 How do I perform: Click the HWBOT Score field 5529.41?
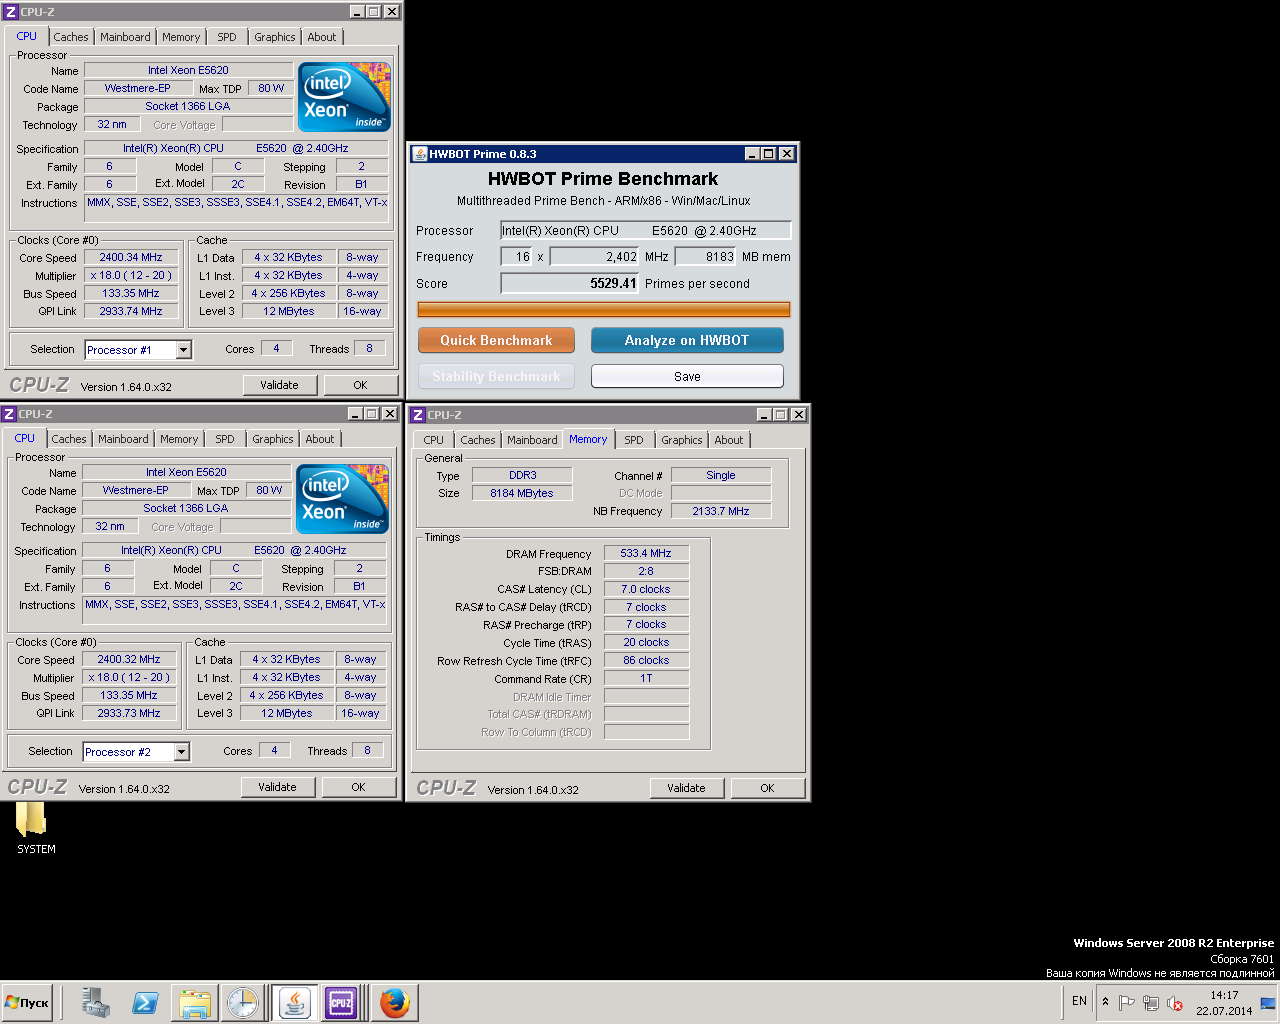[x=570, y=283]
